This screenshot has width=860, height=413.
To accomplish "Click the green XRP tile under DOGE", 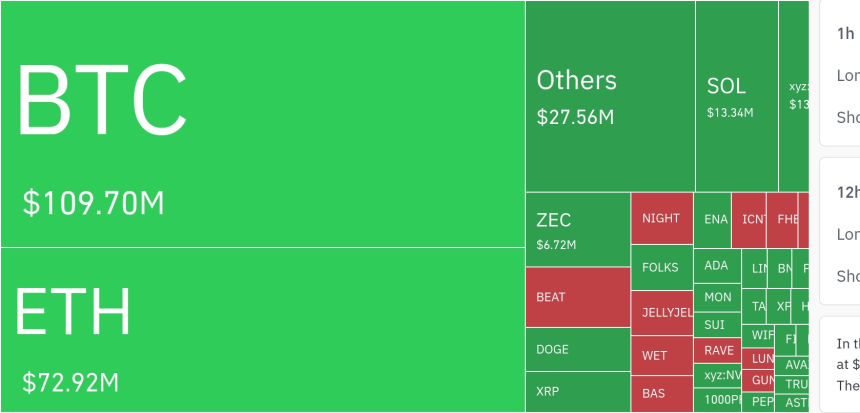I will (x=577, y=391).
